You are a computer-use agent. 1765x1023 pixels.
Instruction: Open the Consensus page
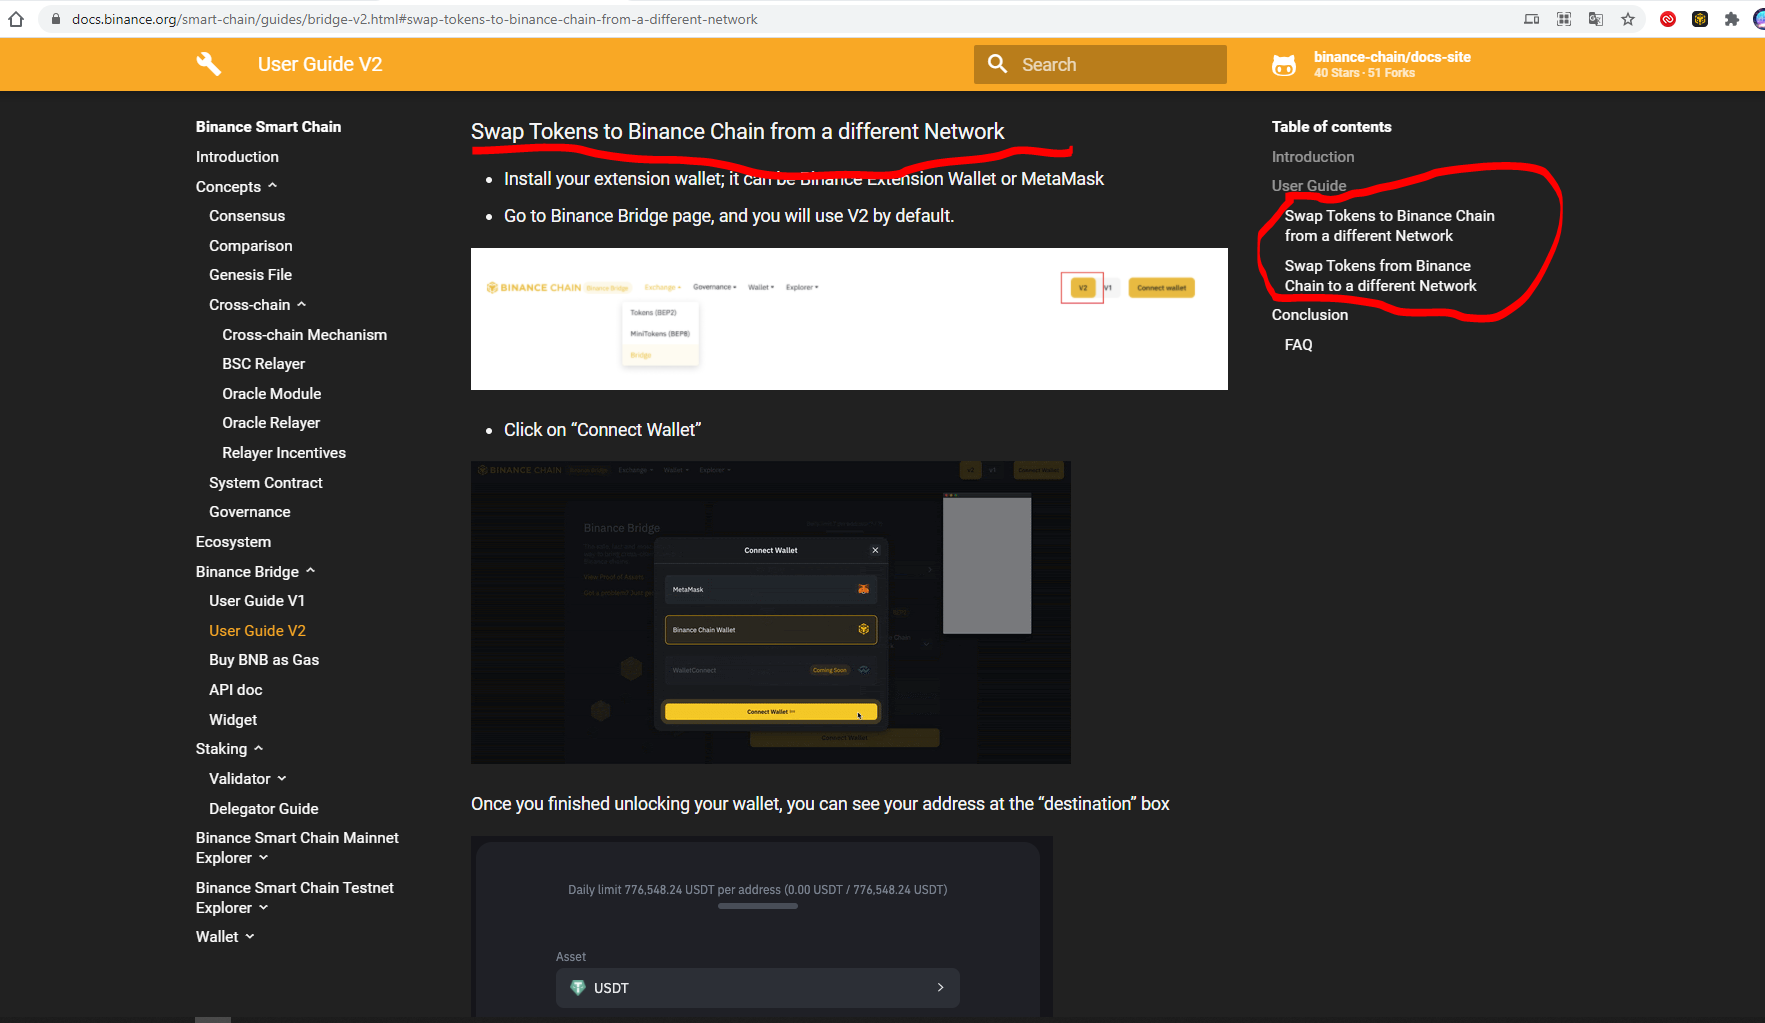point(247,216)
